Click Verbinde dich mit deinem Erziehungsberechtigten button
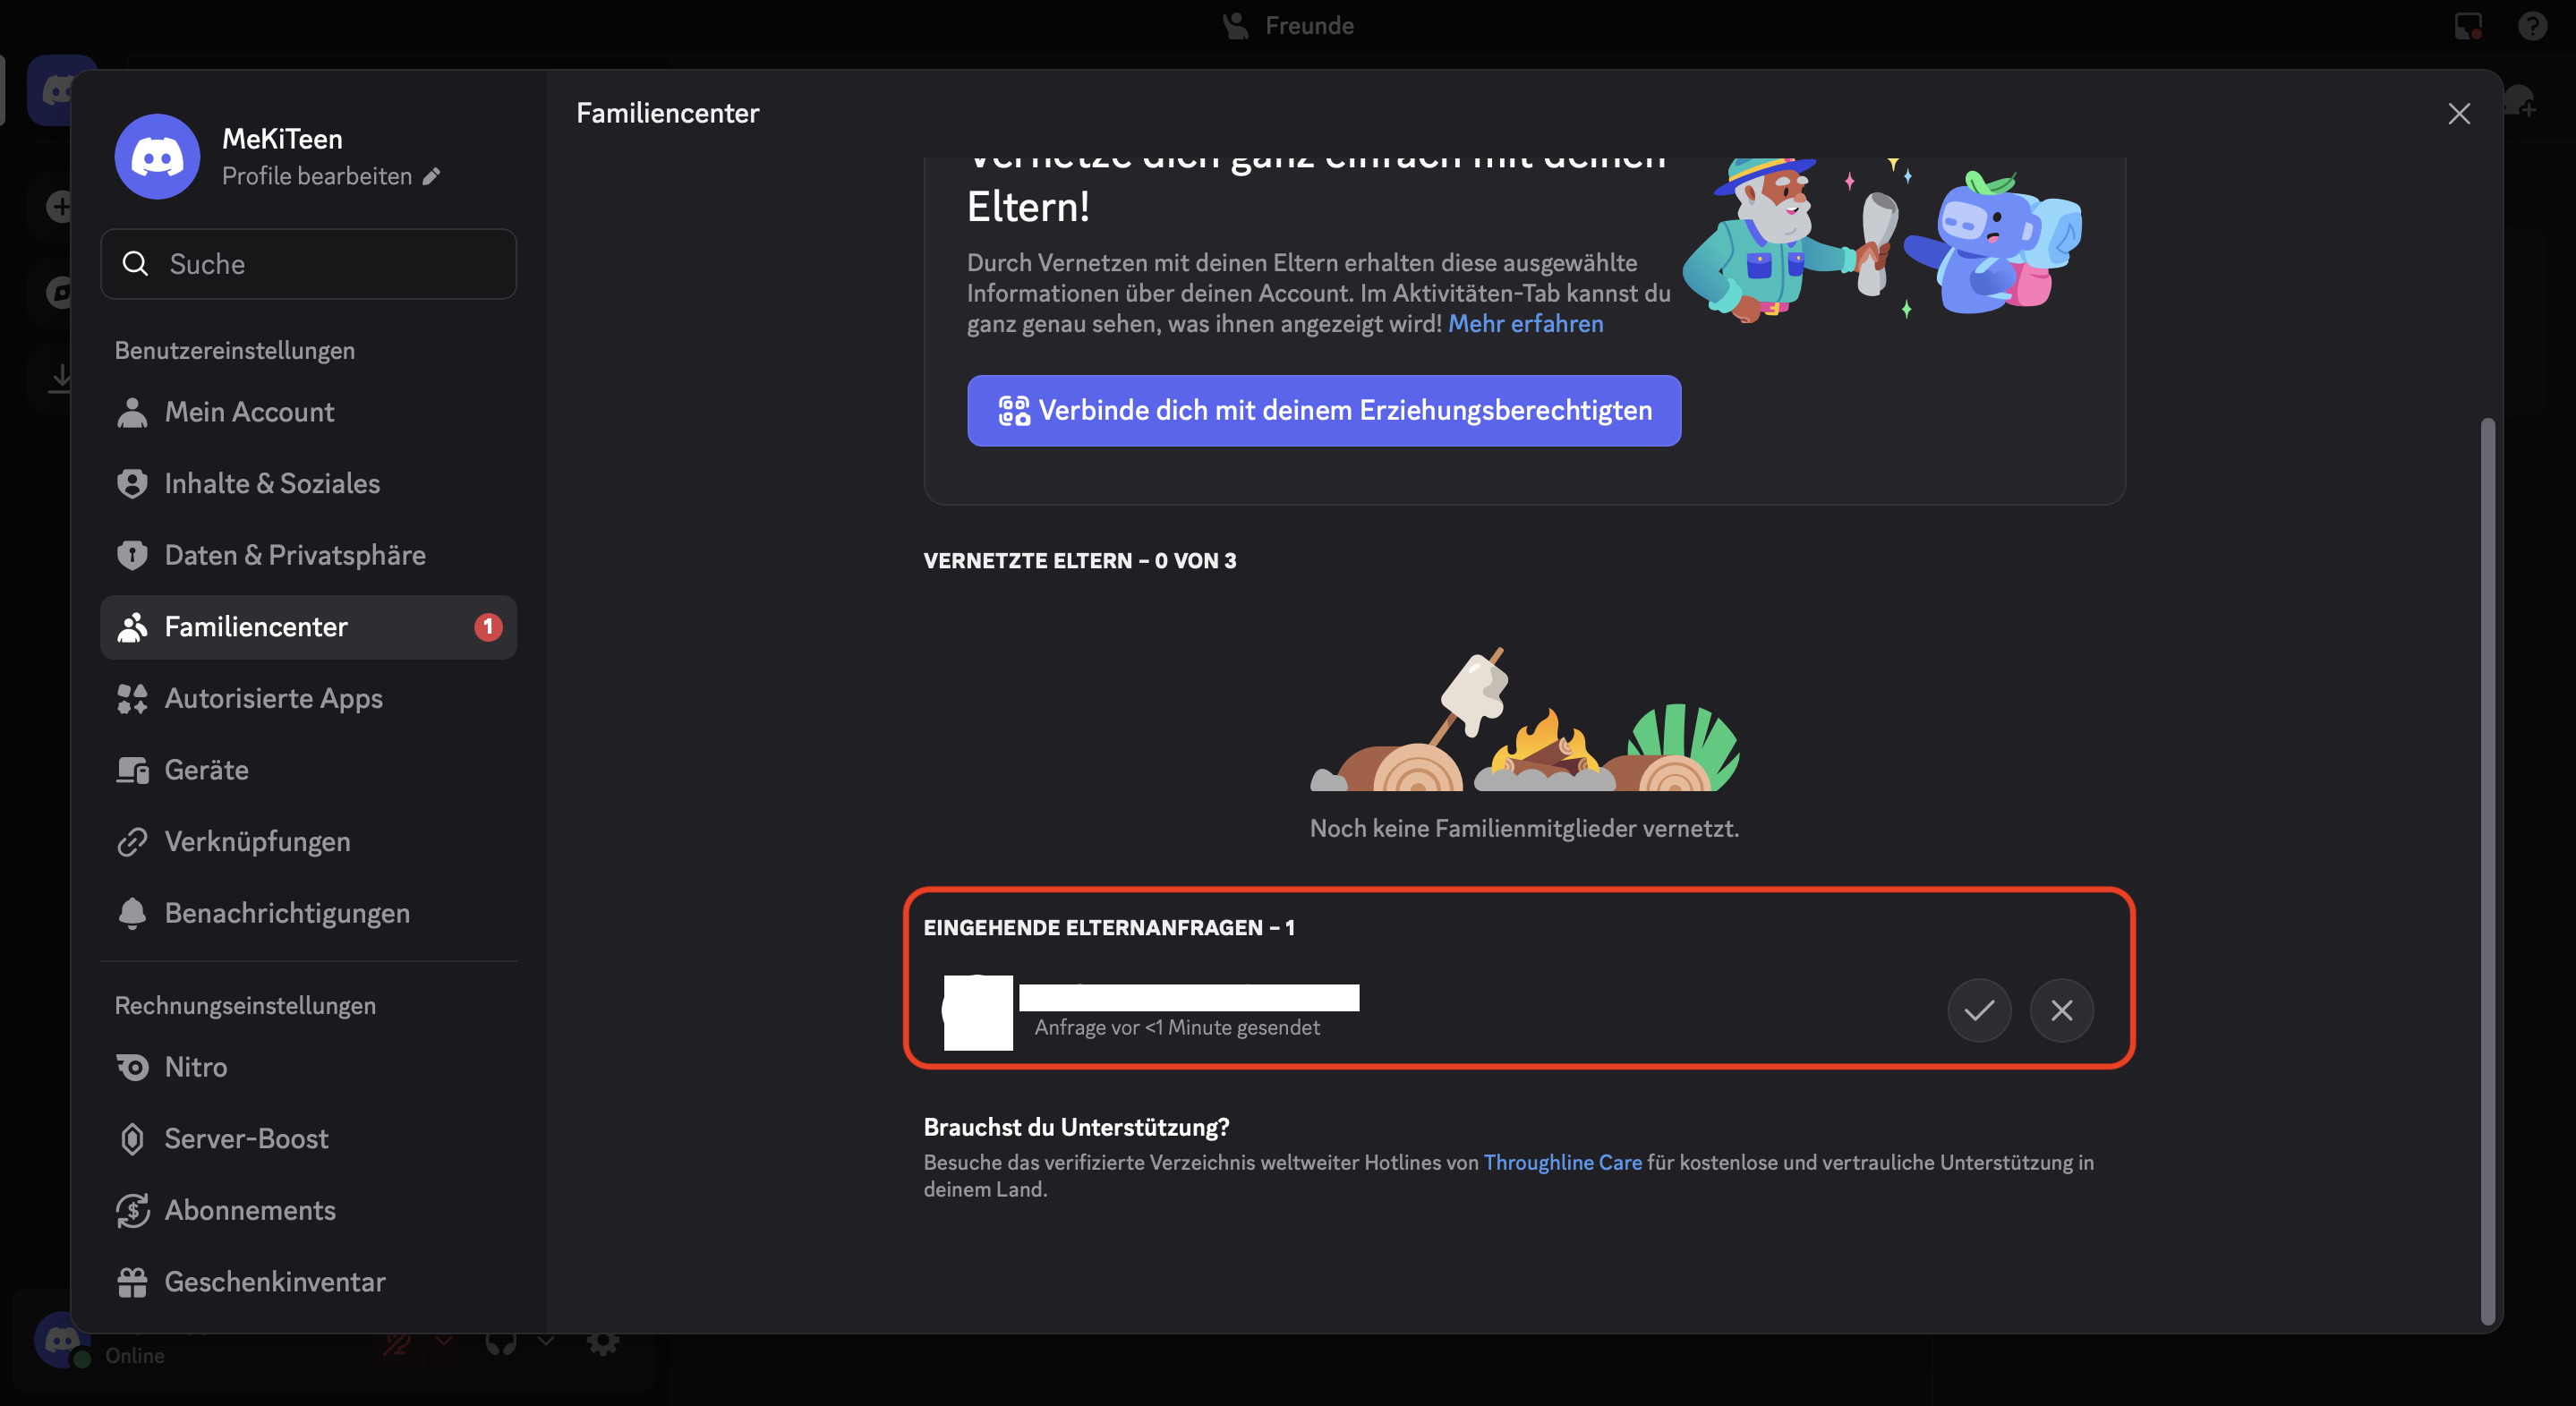 1323,411
